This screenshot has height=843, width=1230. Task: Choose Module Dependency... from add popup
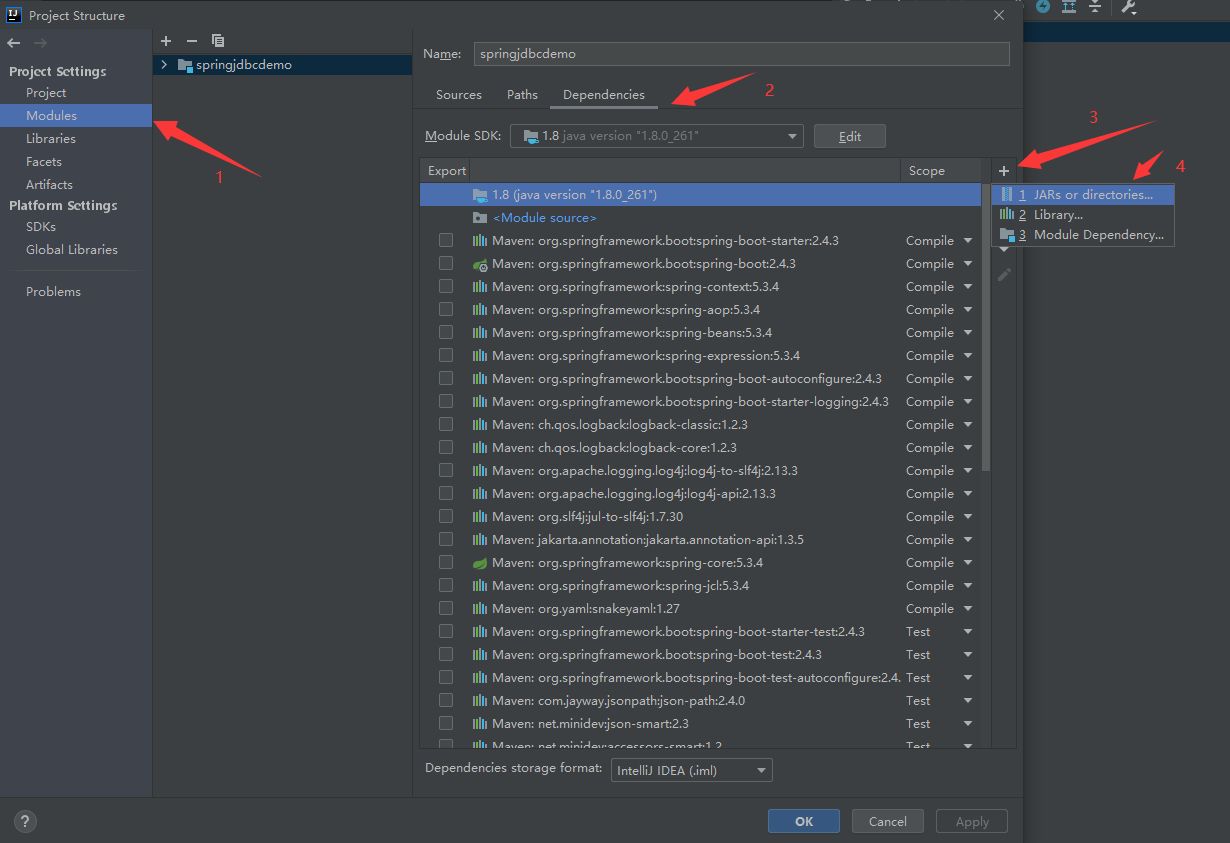1083,235
